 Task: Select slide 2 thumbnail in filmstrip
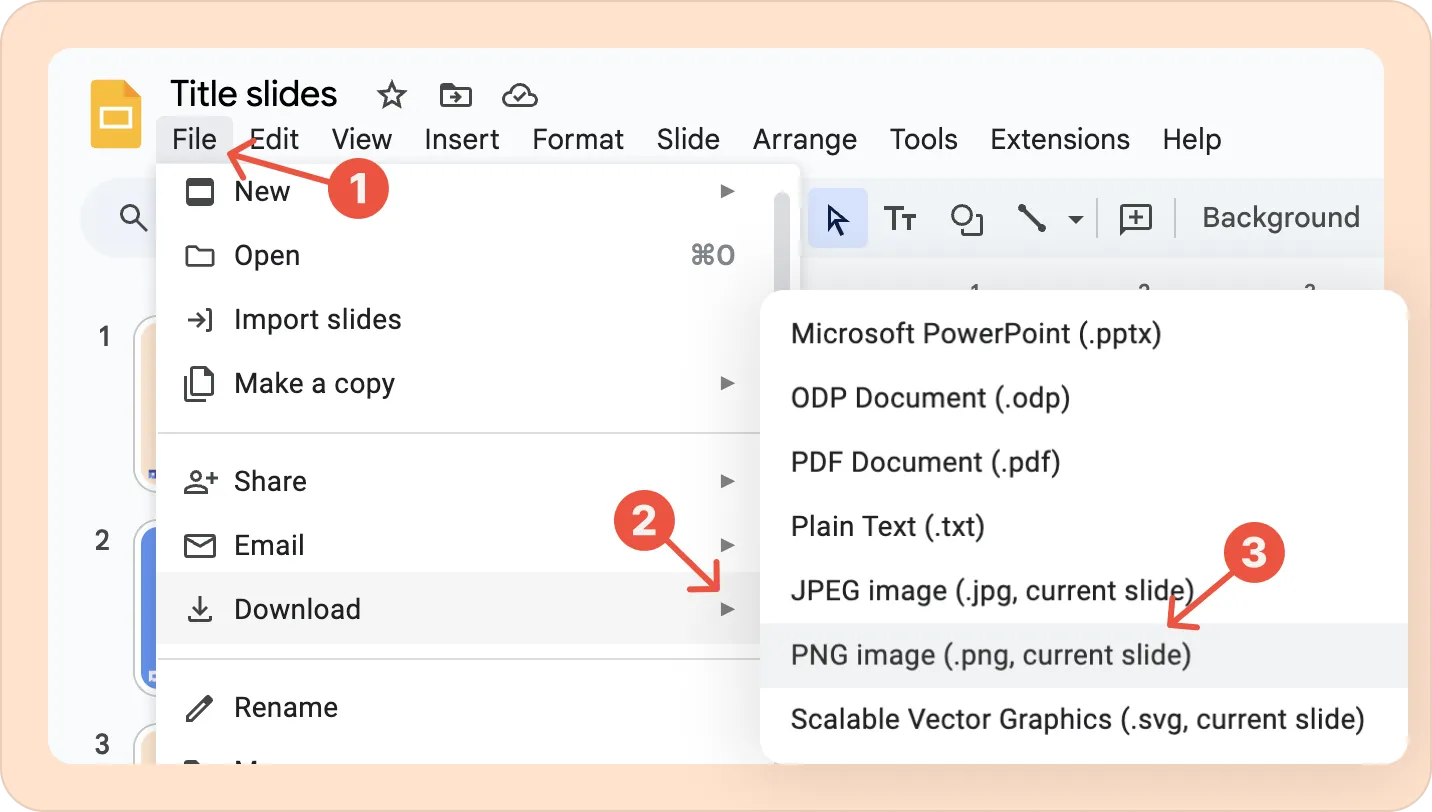[x=146, y=608]
